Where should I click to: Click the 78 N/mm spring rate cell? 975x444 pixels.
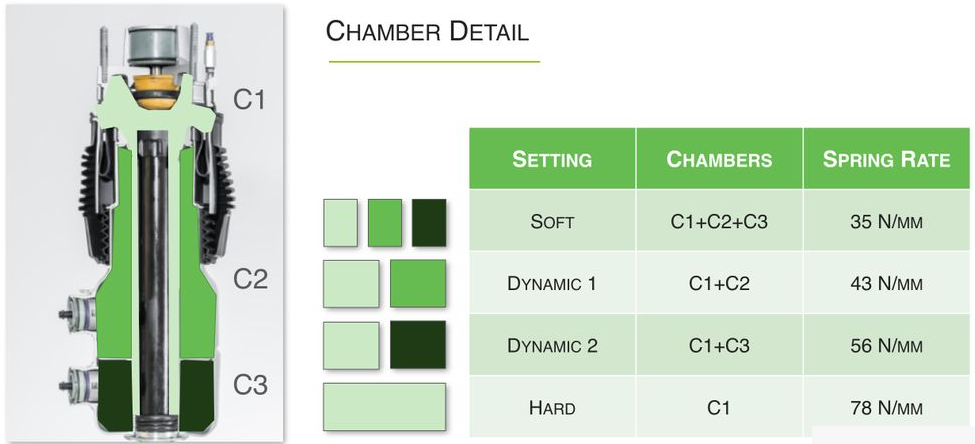pos(887,407)
